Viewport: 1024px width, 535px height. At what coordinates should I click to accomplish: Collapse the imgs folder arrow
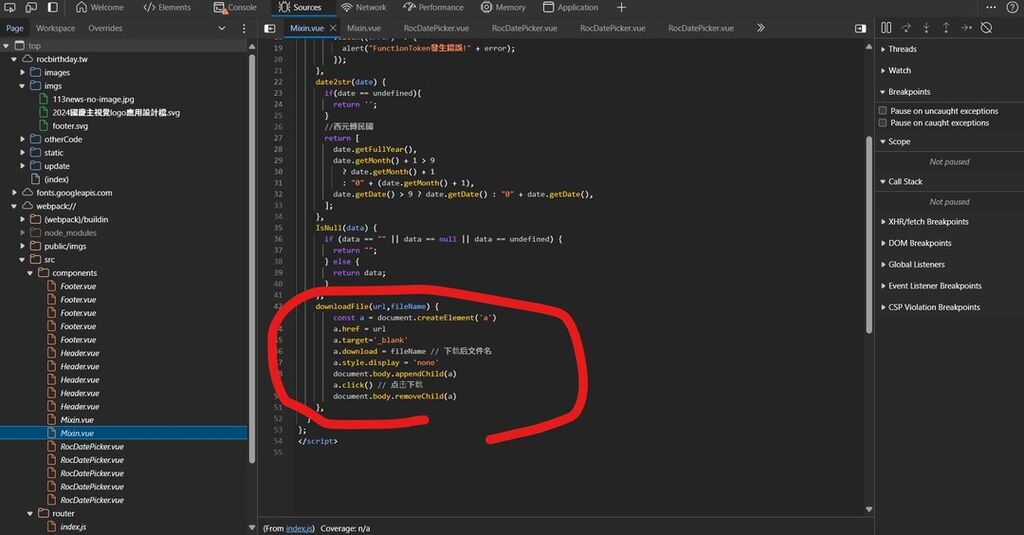(x=22, y=86)
